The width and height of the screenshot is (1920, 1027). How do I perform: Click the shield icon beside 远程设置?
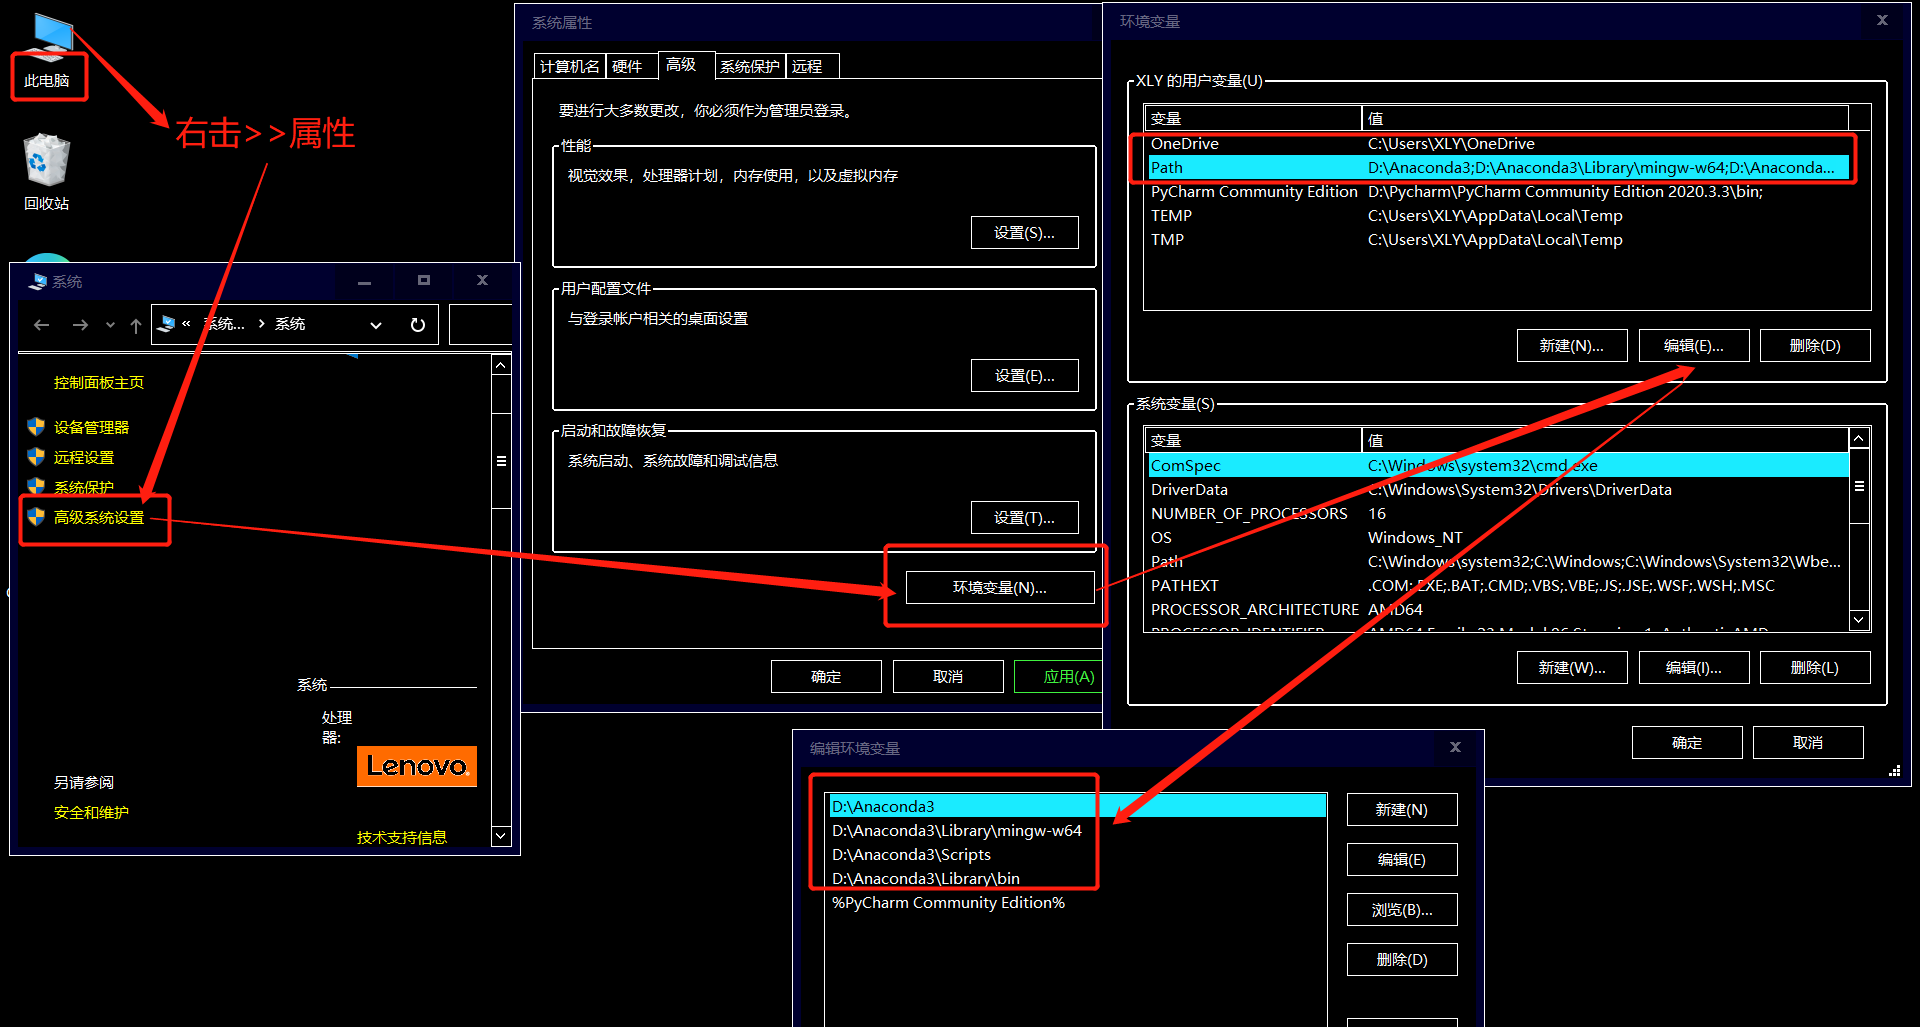[x=36, y=457]
